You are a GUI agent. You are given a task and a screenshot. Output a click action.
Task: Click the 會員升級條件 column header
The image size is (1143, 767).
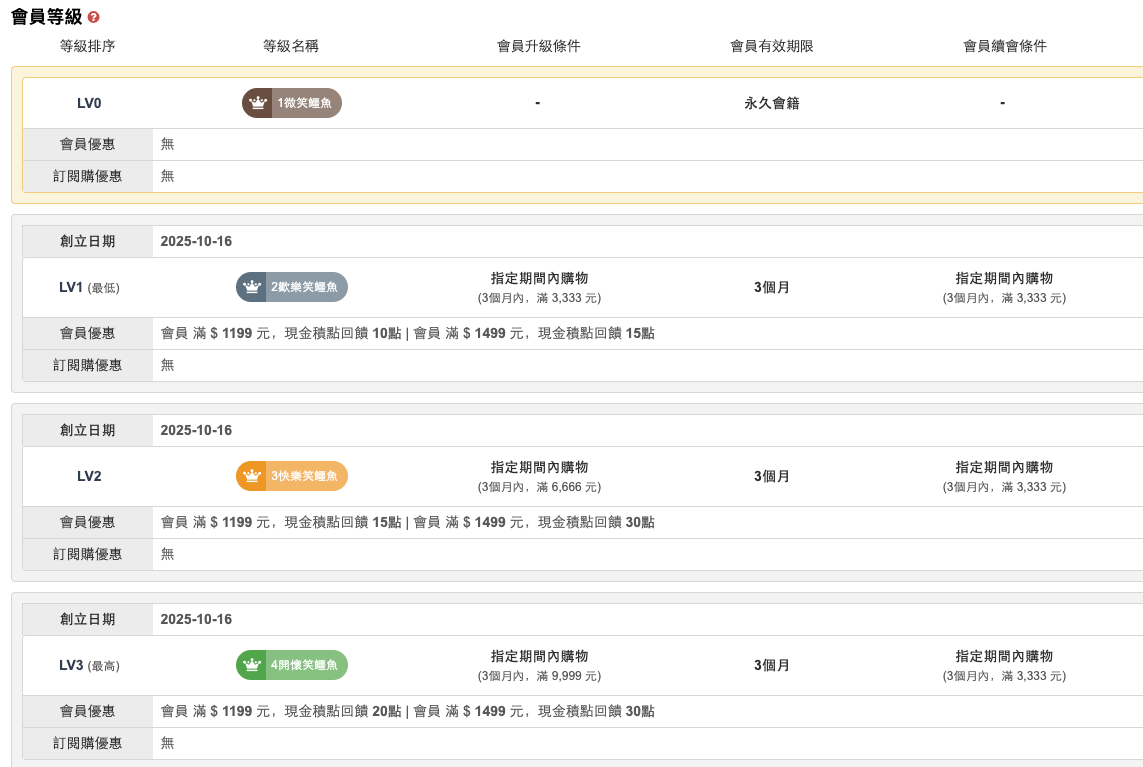pyautogui.click(x=538, y=46)
